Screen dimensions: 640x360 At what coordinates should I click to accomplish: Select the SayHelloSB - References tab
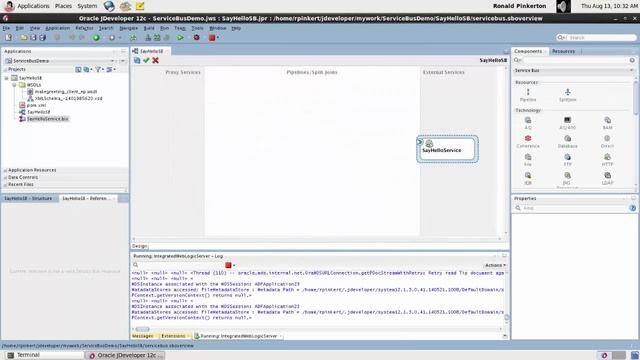[x=87, y=198]
